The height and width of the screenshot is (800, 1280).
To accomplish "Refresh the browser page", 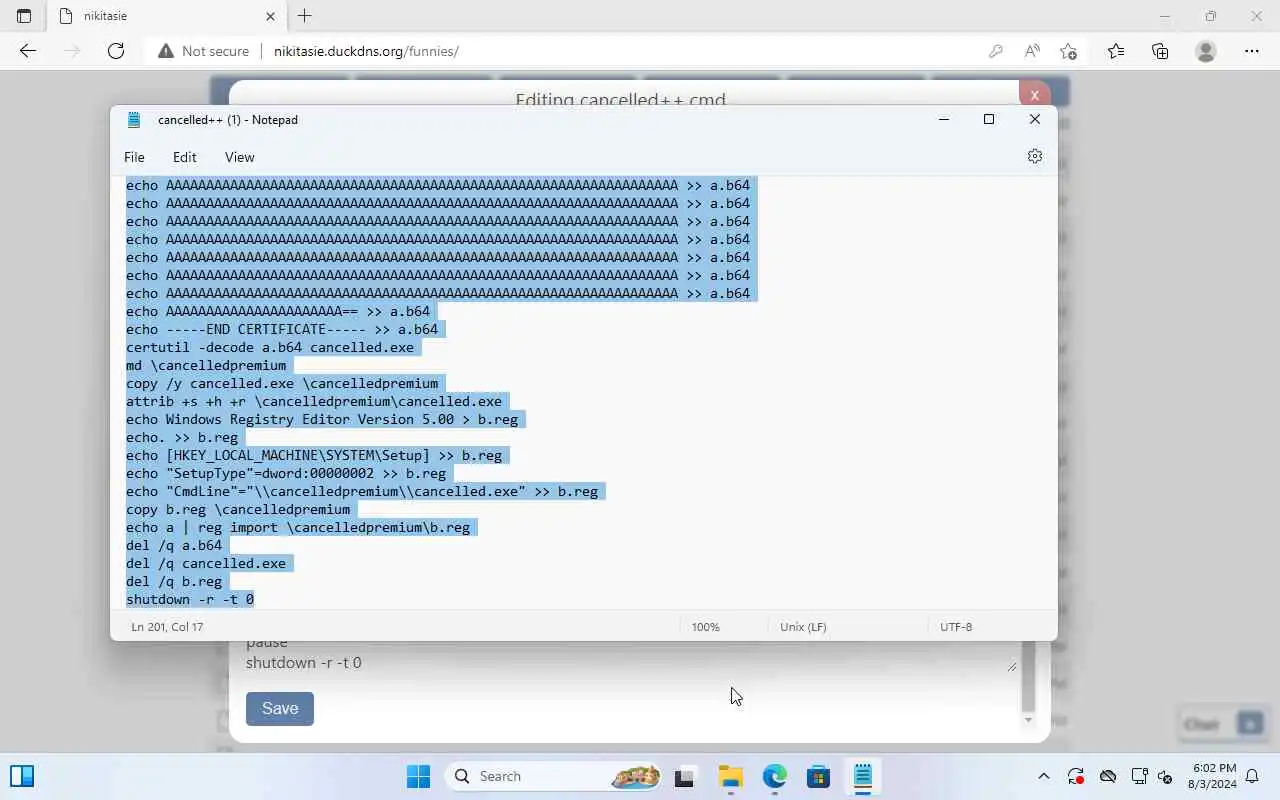I will pos(116,51).
